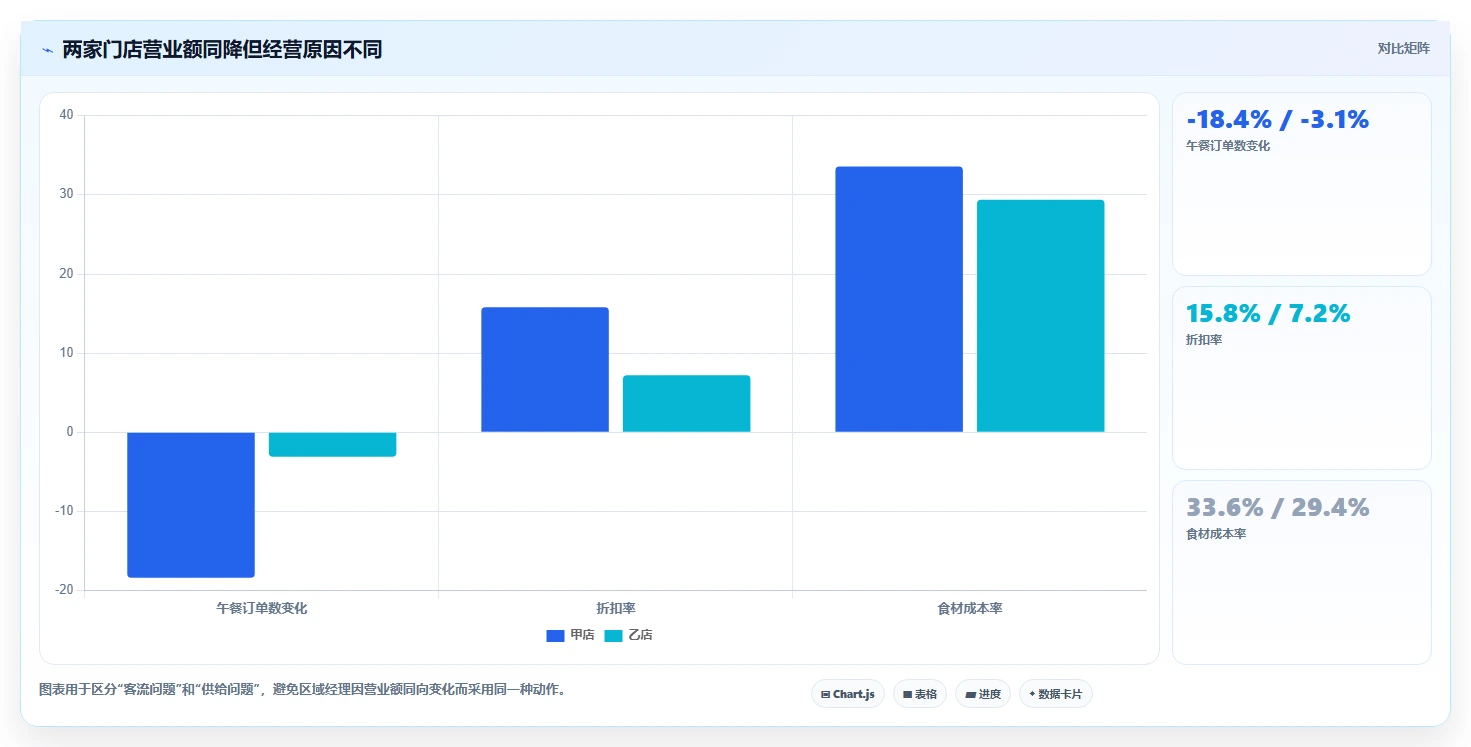Click the 乙店 bar for 午餐订单数变化
The width and height of the screenshot is (1471, 747).
coord(333,444)
